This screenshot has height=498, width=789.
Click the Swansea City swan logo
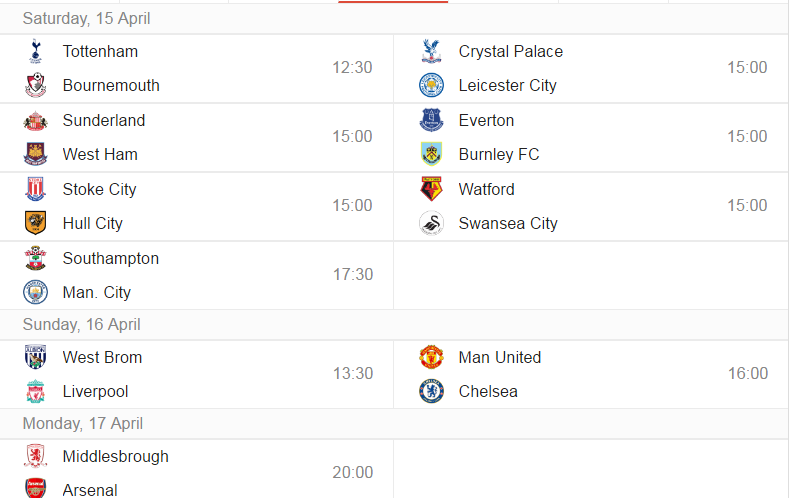[x=431, y=223]
